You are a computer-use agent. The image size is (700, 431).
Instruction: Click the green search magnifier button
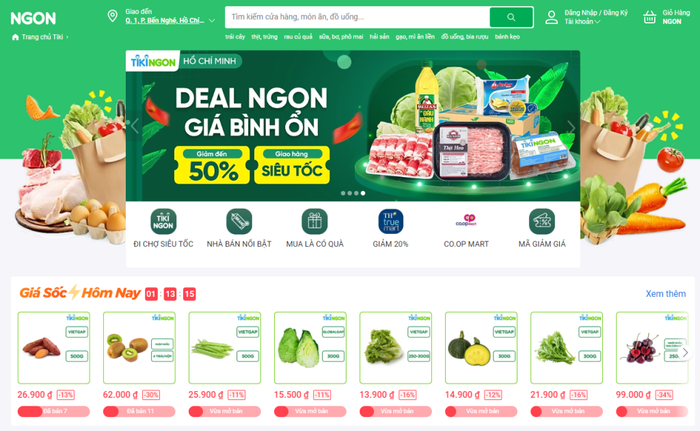pos(511,17)
